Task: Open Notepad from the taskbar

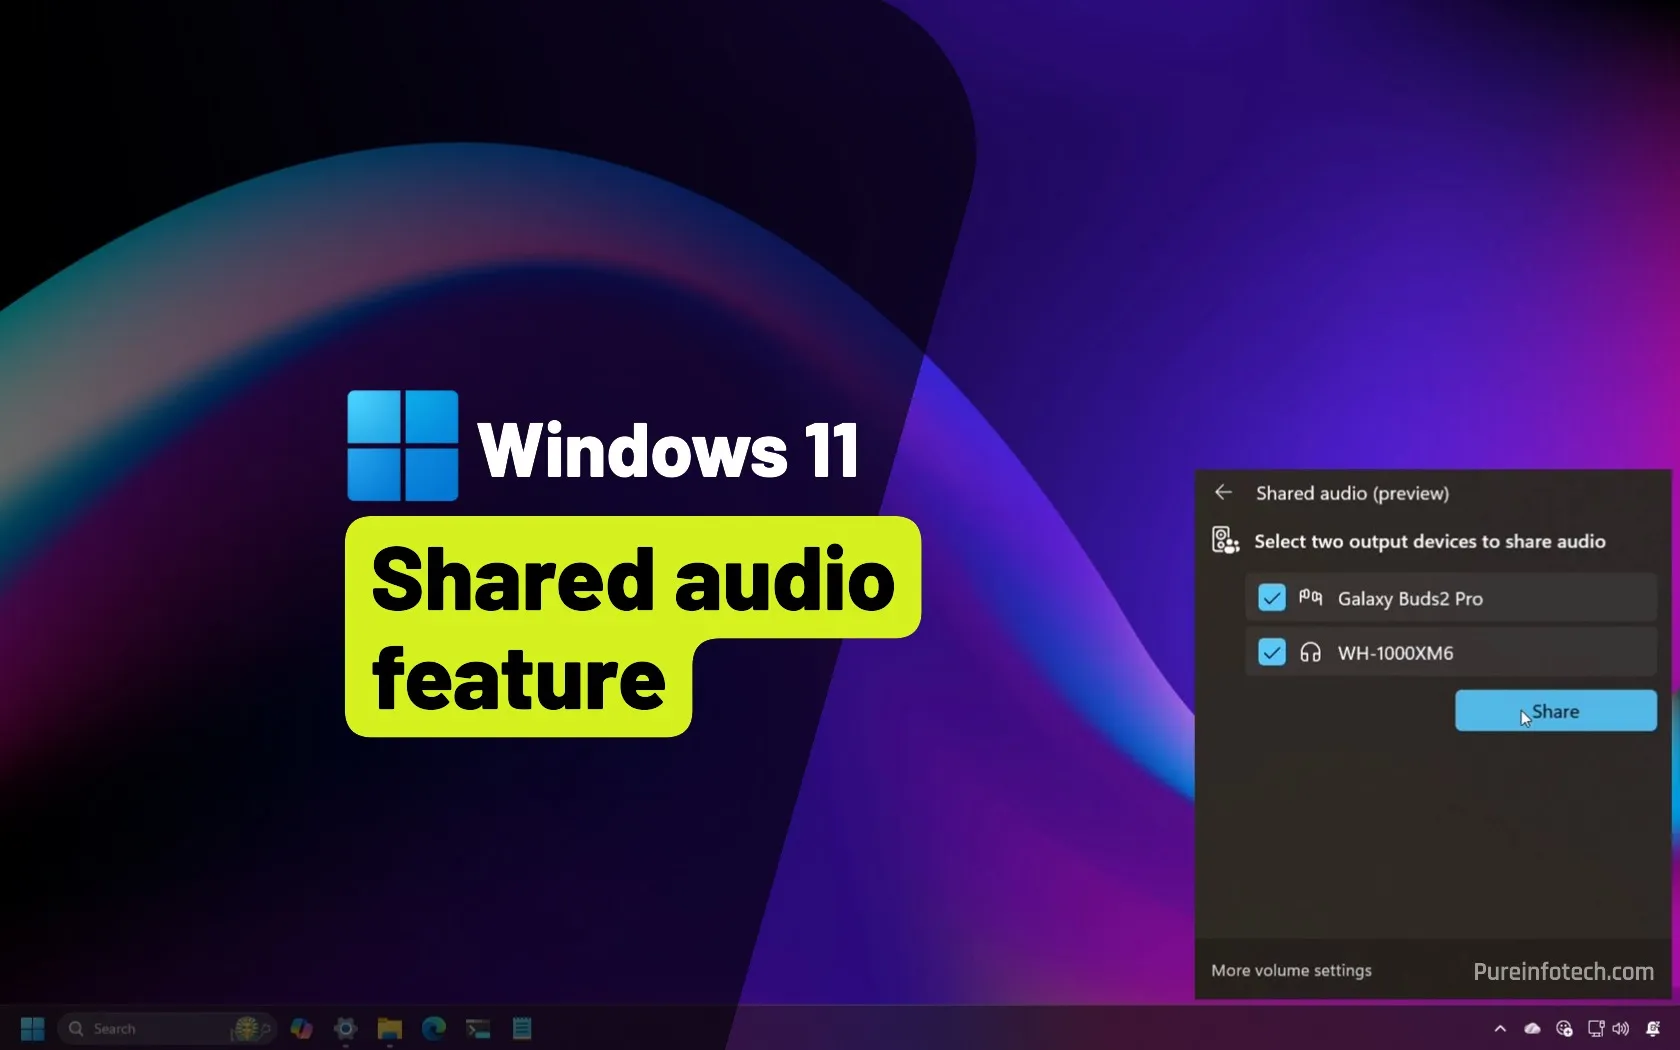Action: pyautogui.click(x=522, y=1028)
